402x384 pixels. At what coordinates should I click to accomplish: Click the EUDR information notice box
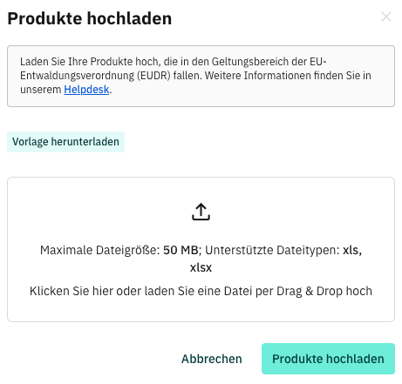click(201, 76)
